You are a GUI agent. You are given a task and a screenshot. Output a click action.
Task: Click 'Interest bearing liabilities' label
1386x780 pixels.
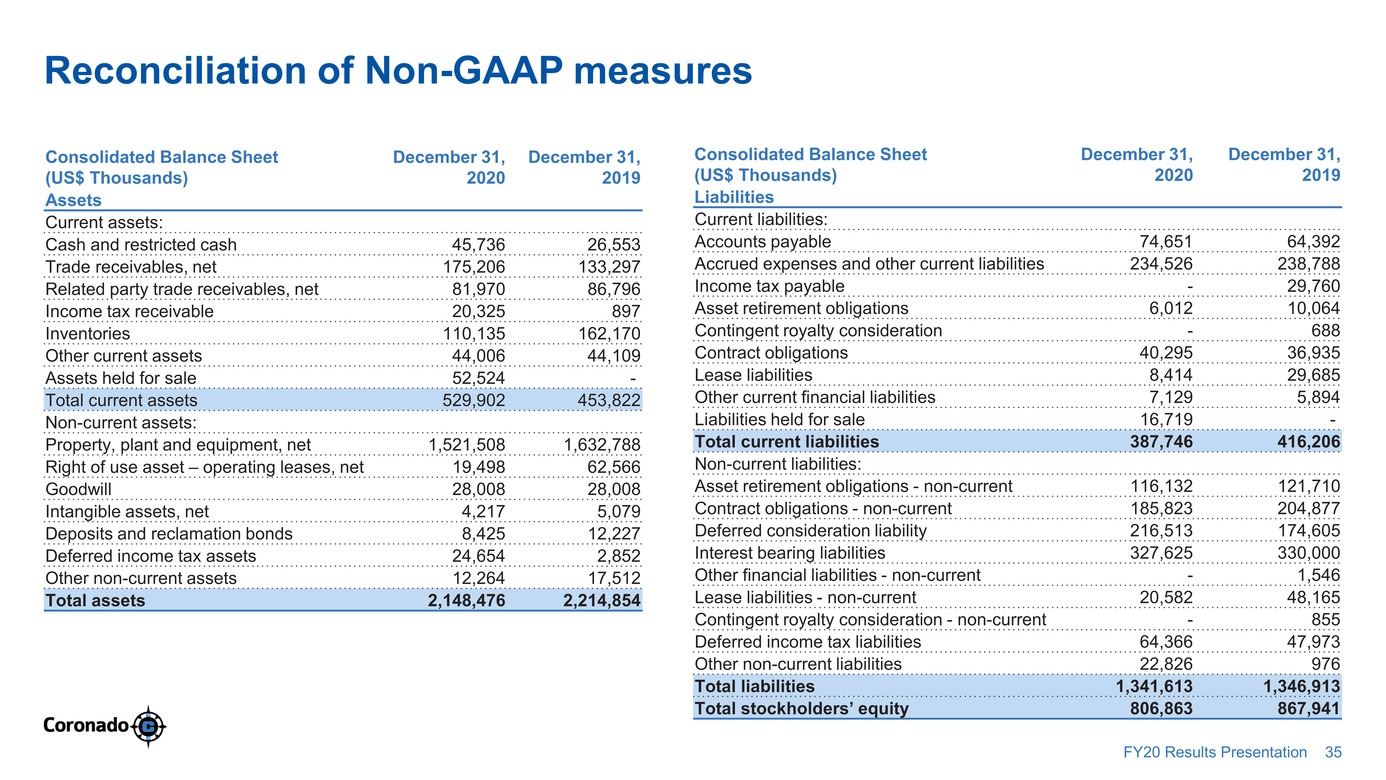pyautogui.click(x=790, y=552)
